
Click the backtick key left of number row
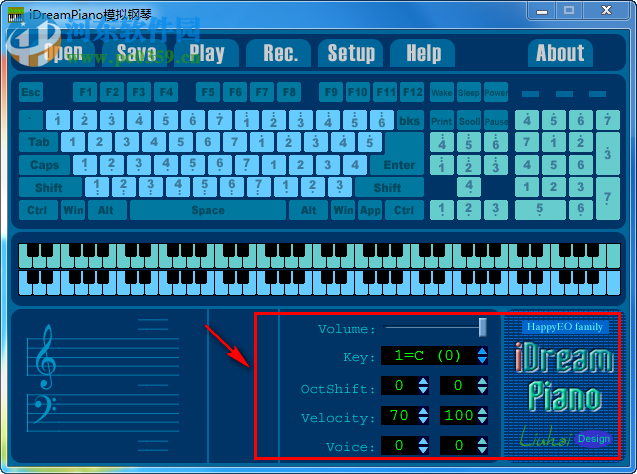[x=31, y=120]
